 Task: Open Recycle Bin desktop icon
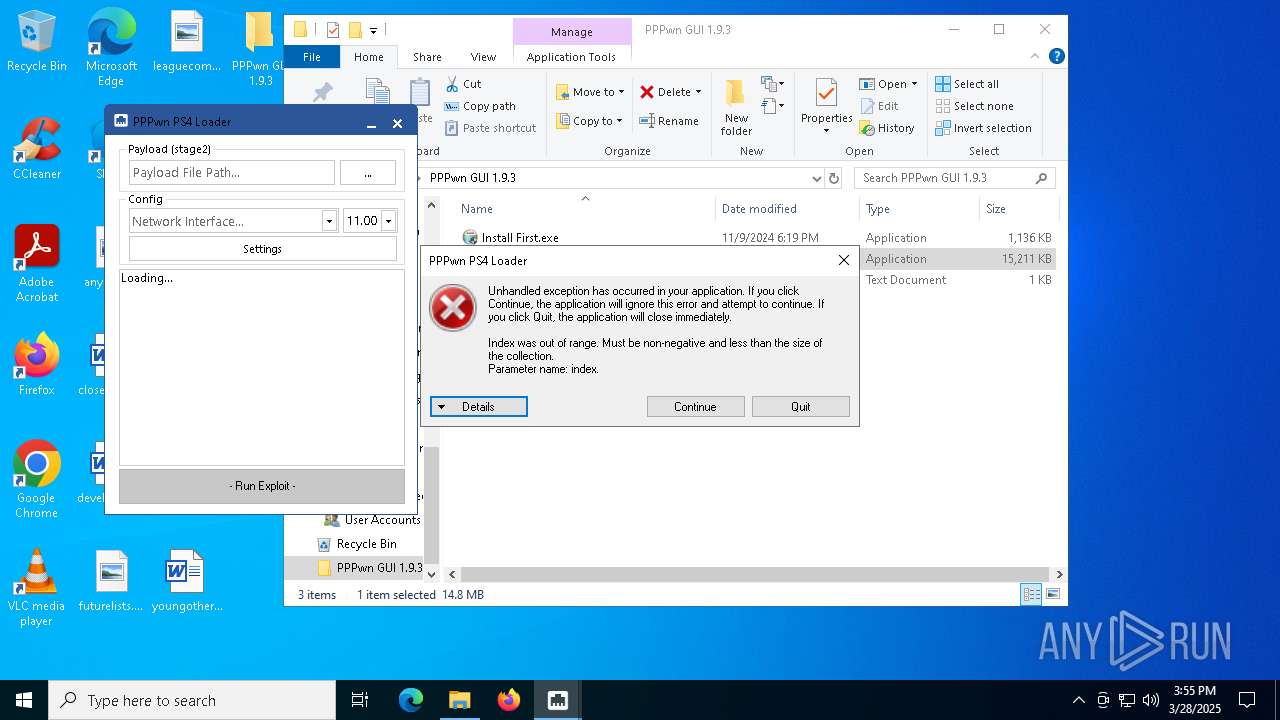[37, 42]
